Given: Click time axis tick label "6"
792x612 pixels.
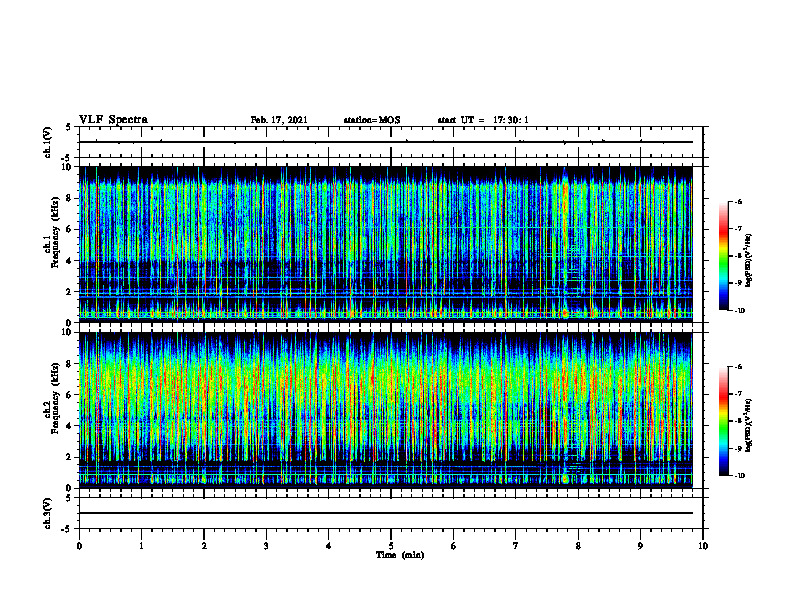Looking at the screenshot, I should (x=454, y=546).
